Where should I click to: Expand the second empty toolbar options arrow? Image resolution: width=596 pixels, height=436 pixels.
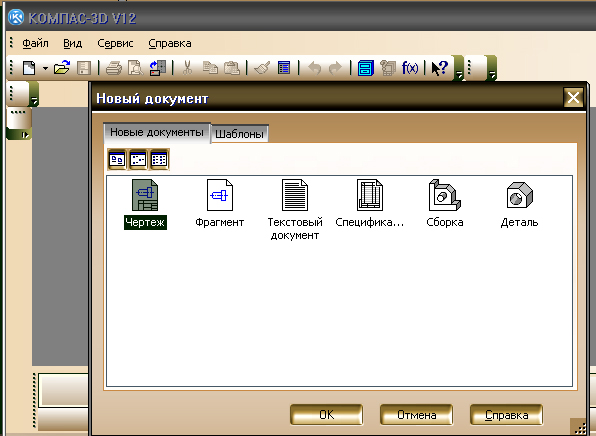tap(492, 68)
